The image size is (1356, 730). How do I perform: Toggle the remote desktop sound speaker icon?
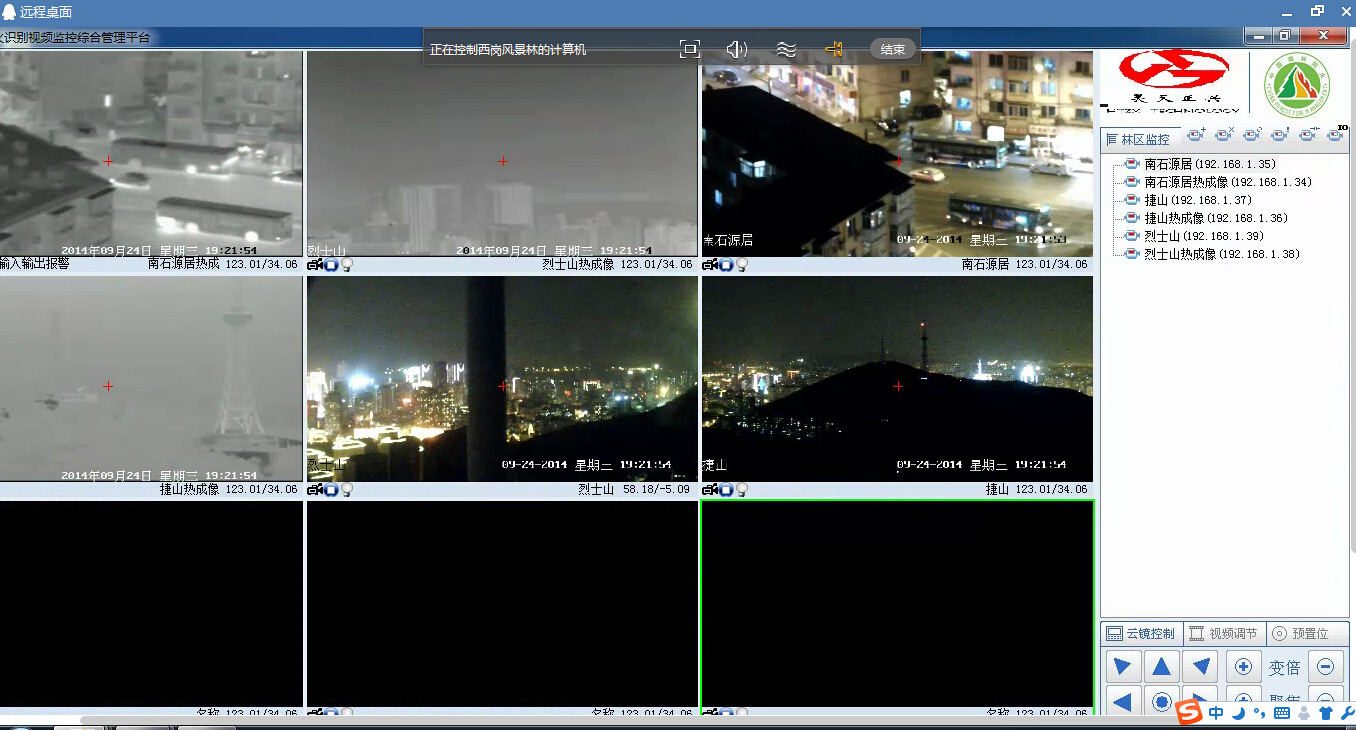point(737,49)
